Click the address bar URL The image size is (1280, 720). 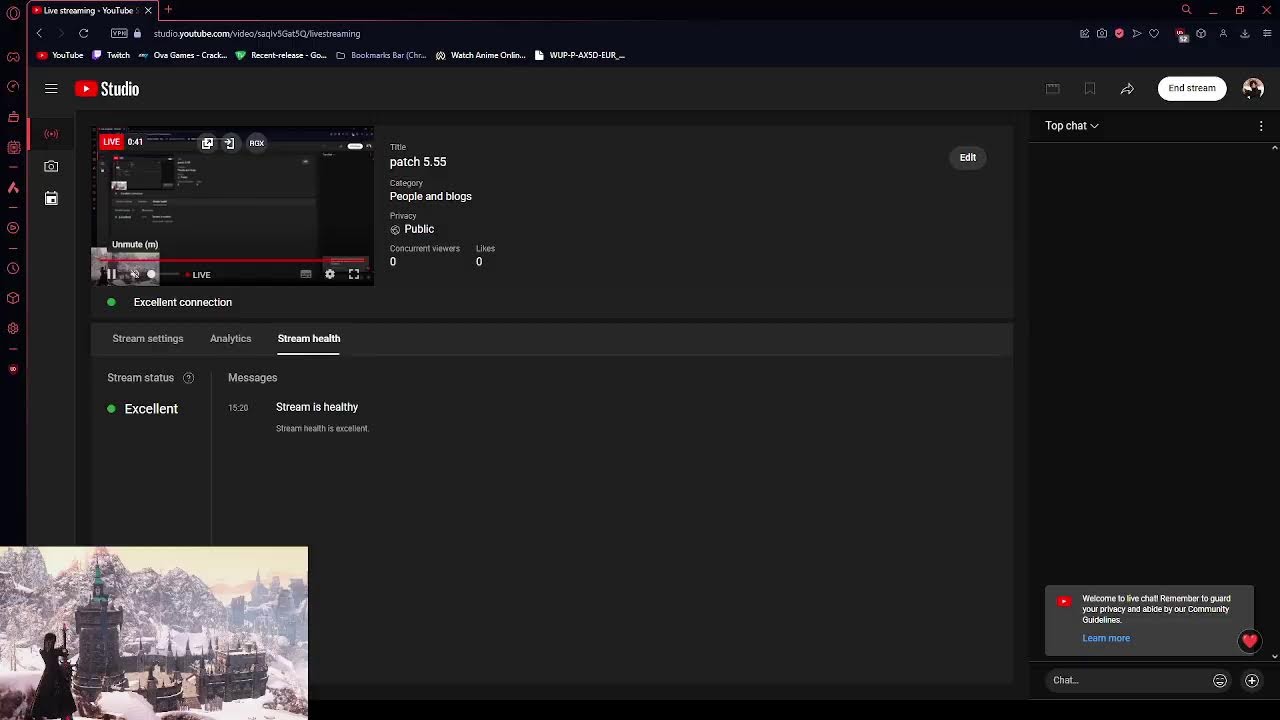257,34
